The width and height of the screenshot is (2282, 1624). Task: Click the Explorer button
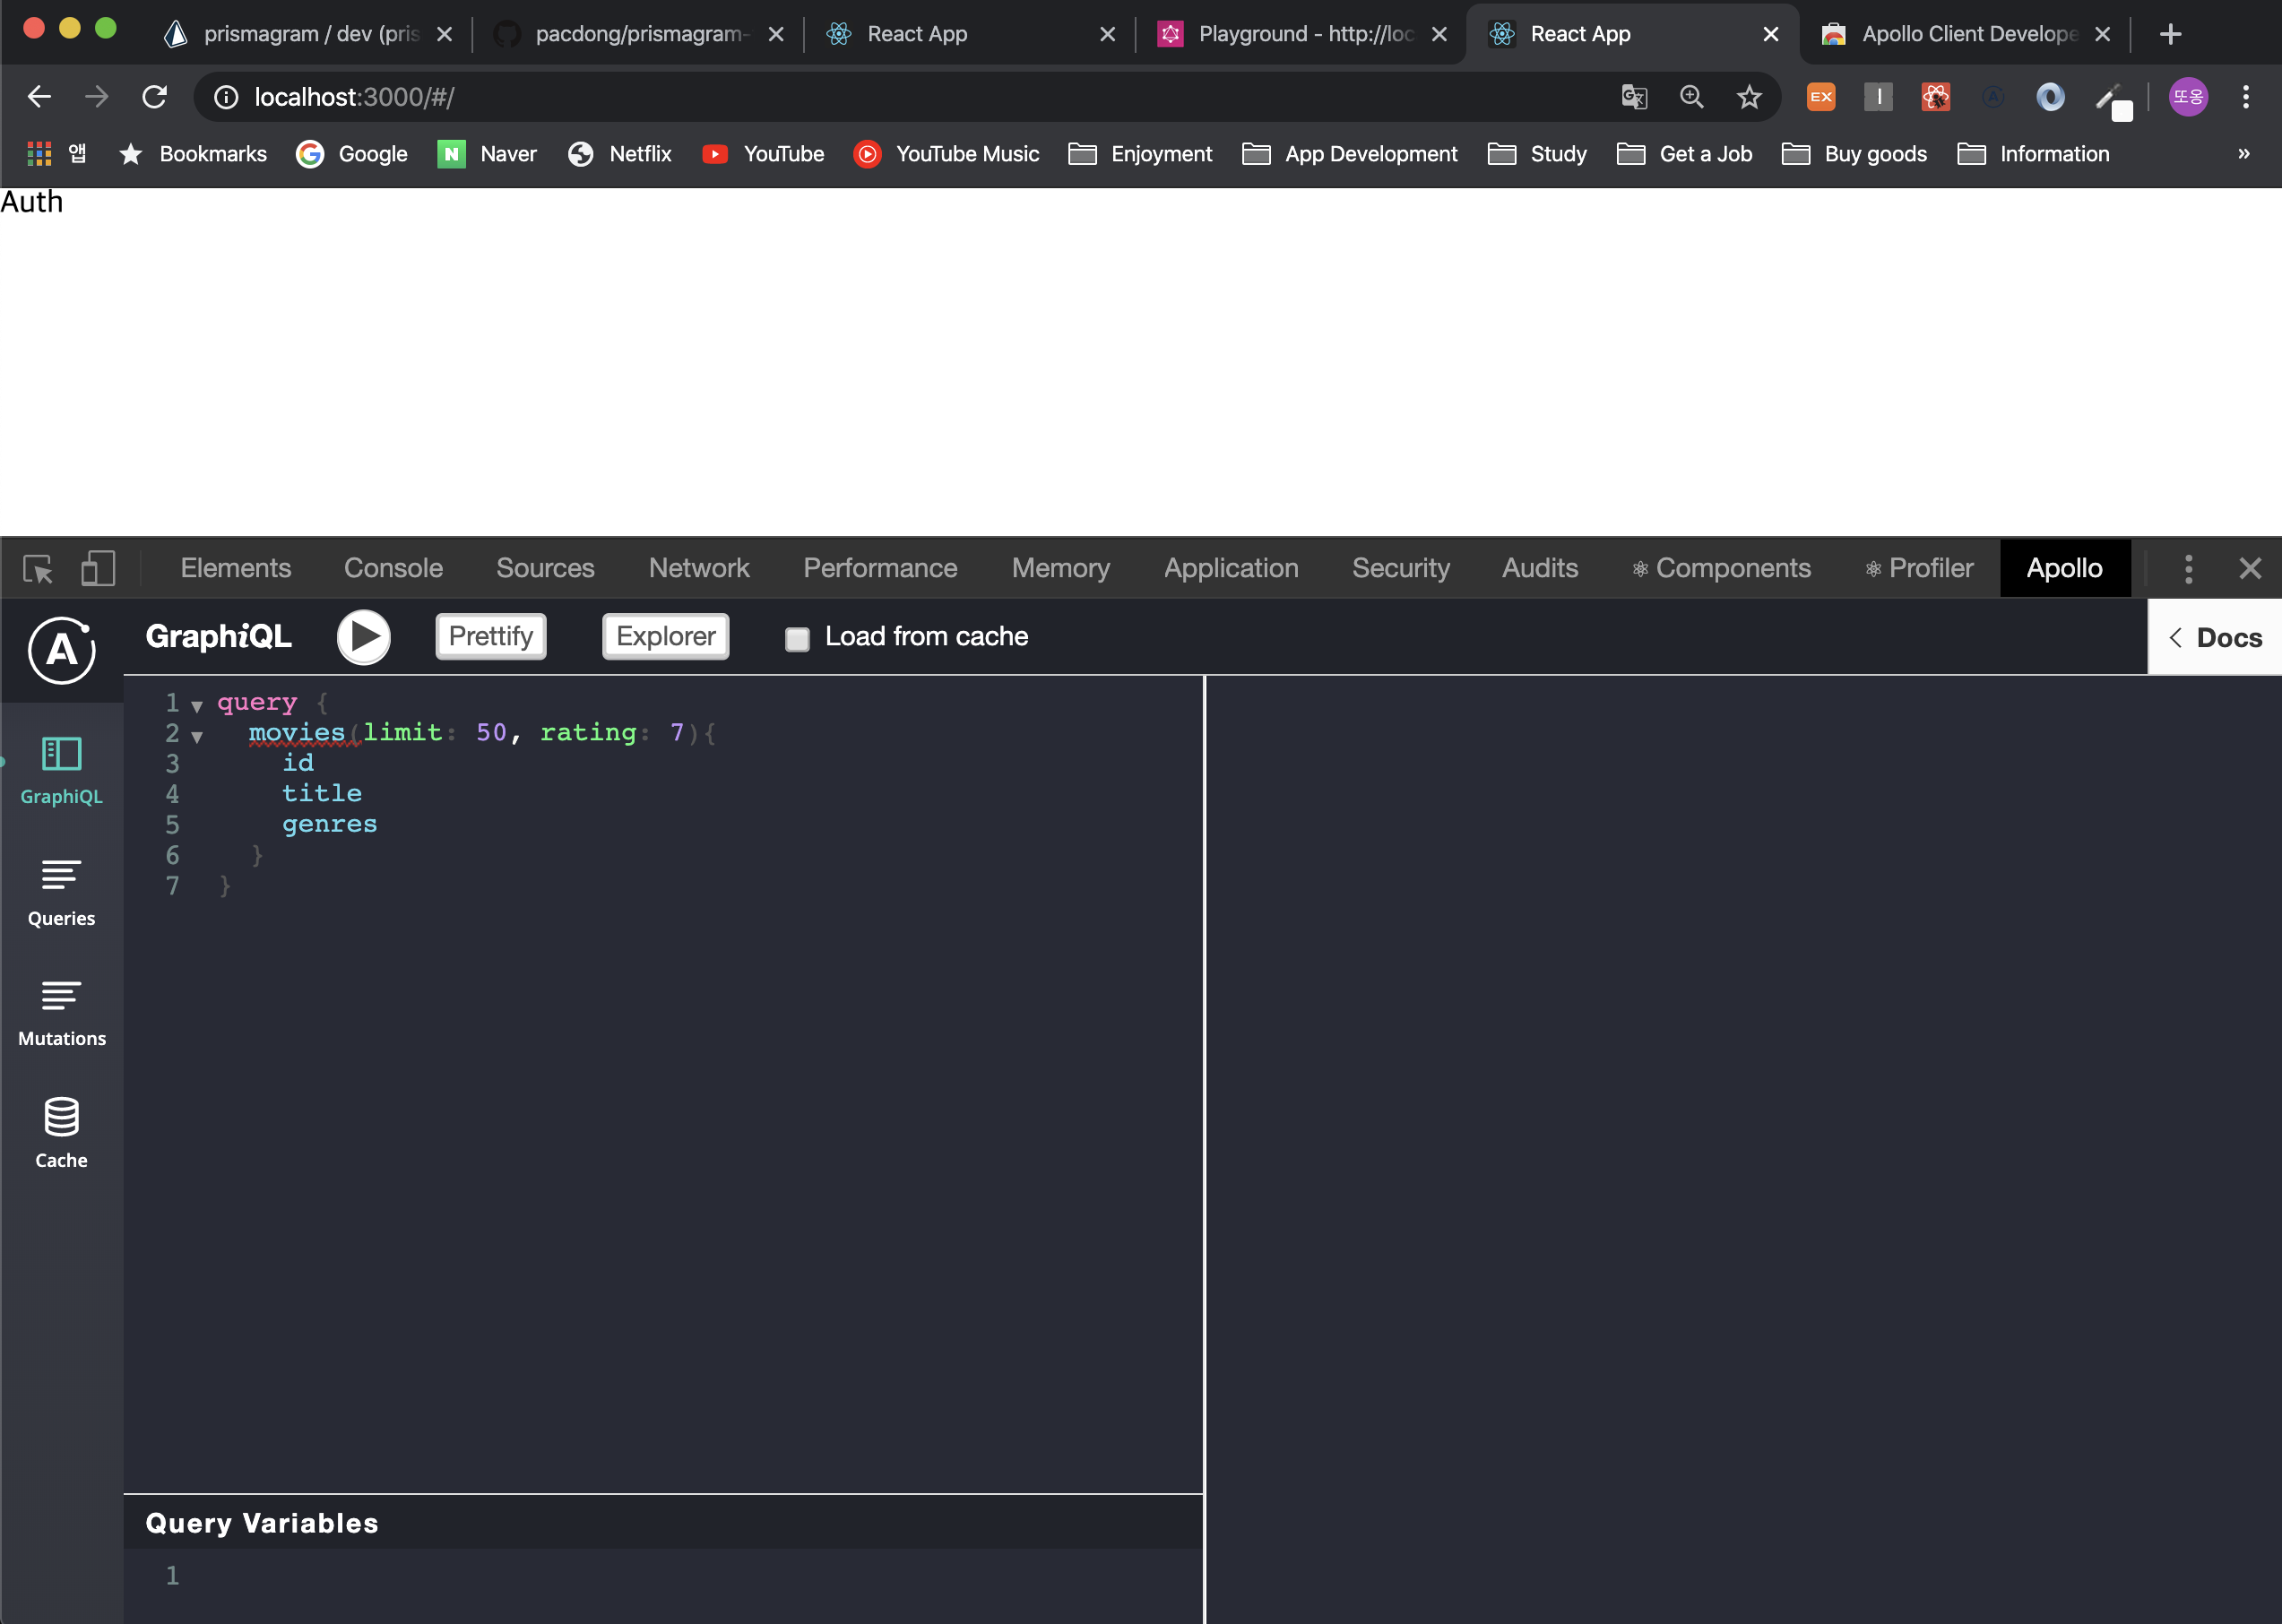pyautogui.click(x=666, y=636)
